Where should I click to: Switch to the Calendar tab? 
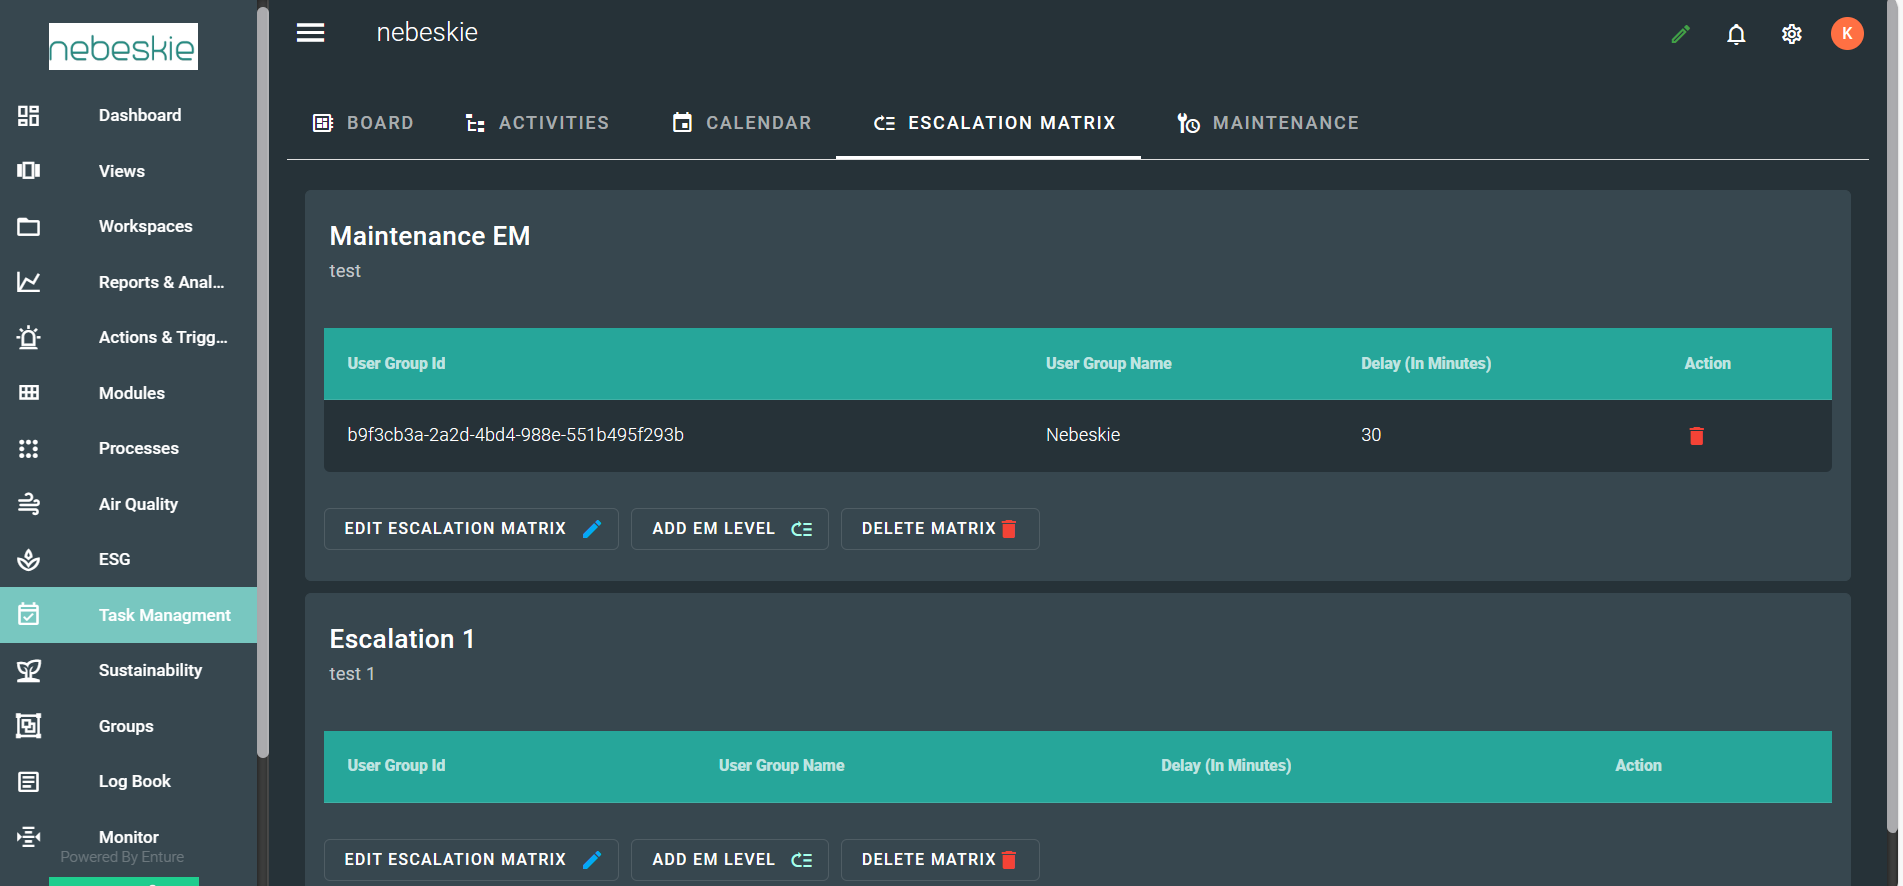coord(741,123)
